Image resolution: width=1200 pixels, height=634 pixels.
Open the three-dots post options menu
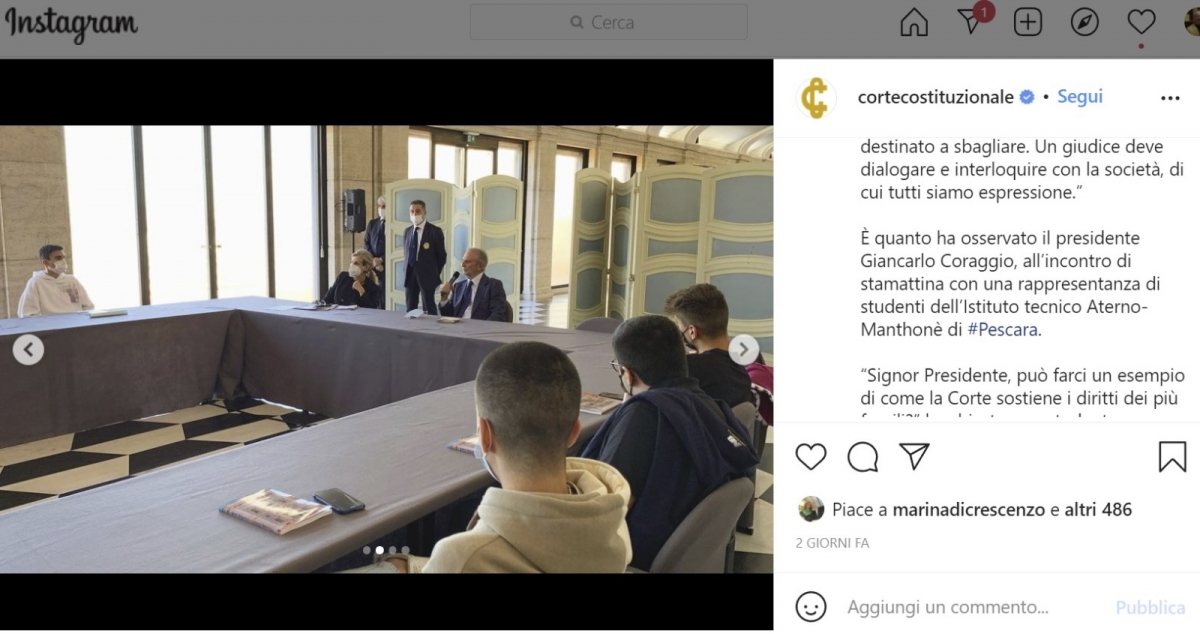point(1170,98)
